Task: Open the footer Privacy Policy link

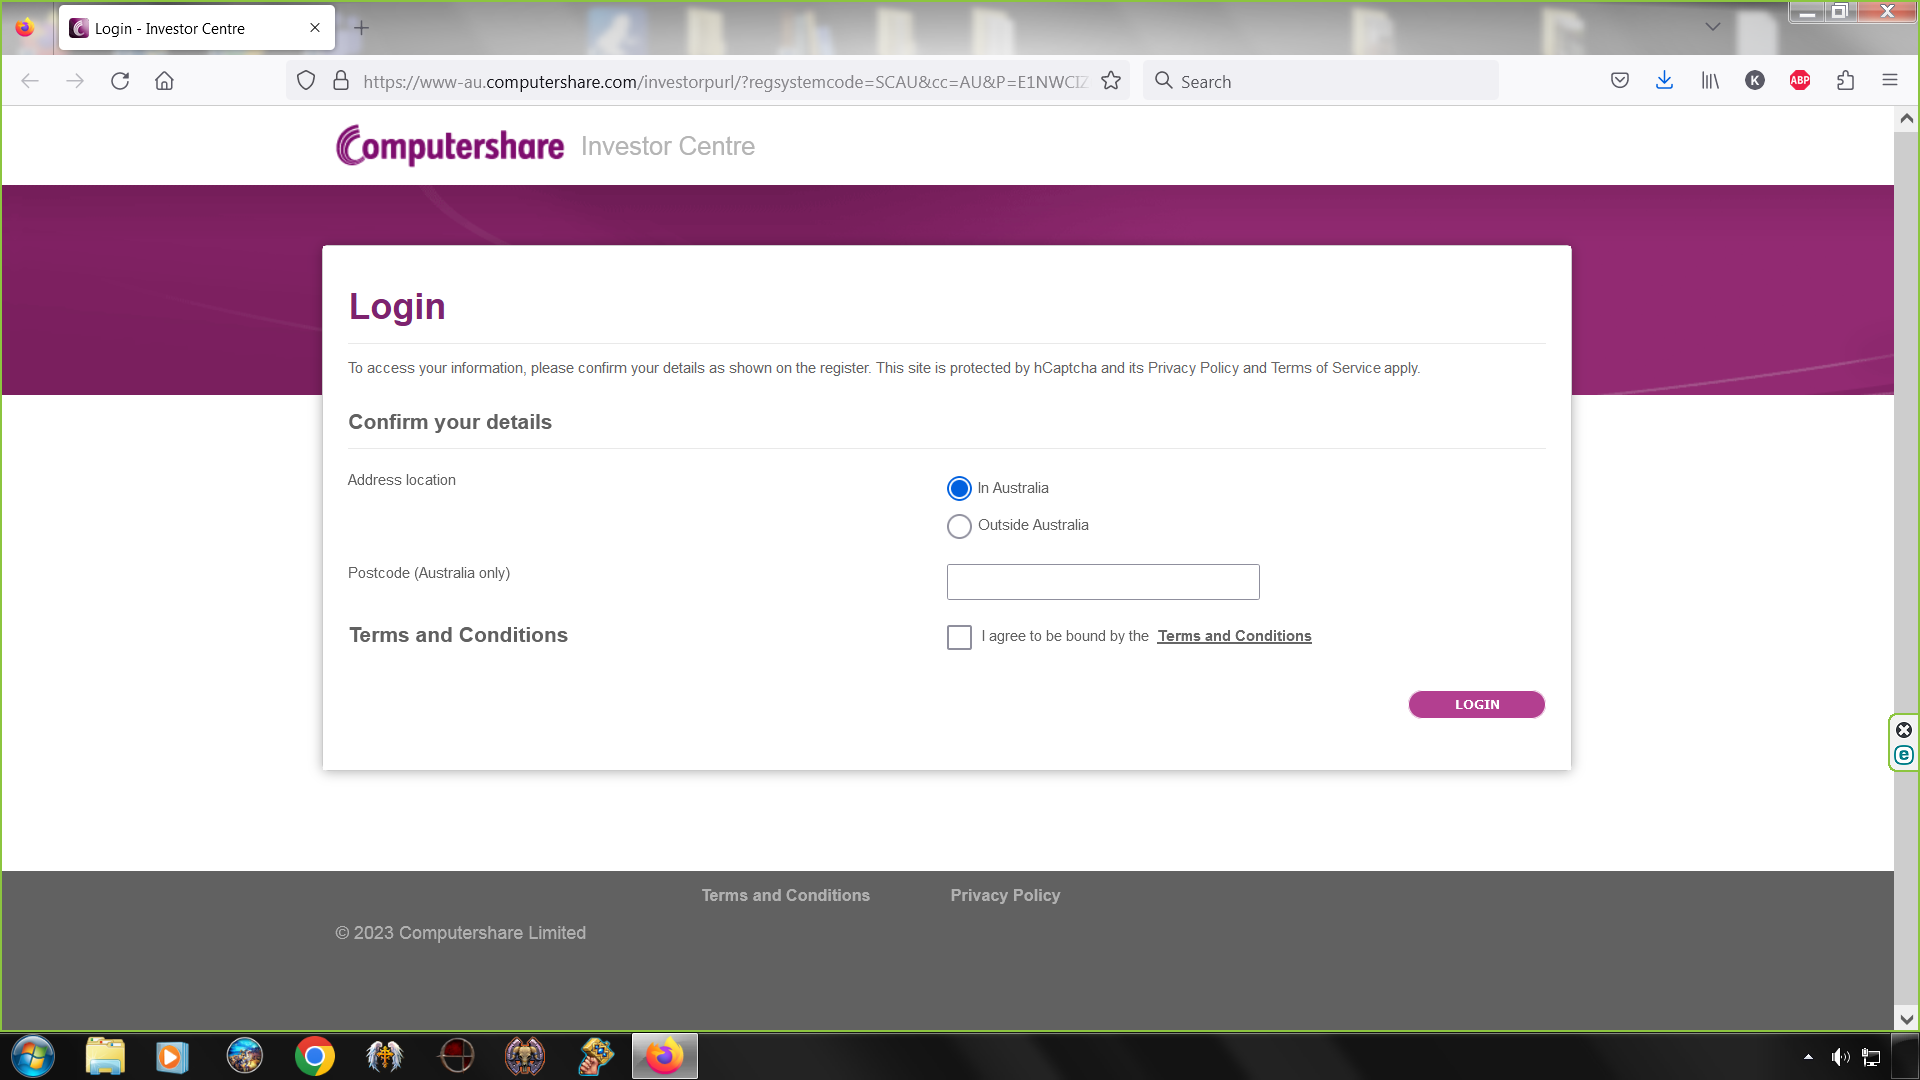Action: [x=1005, y=895]
